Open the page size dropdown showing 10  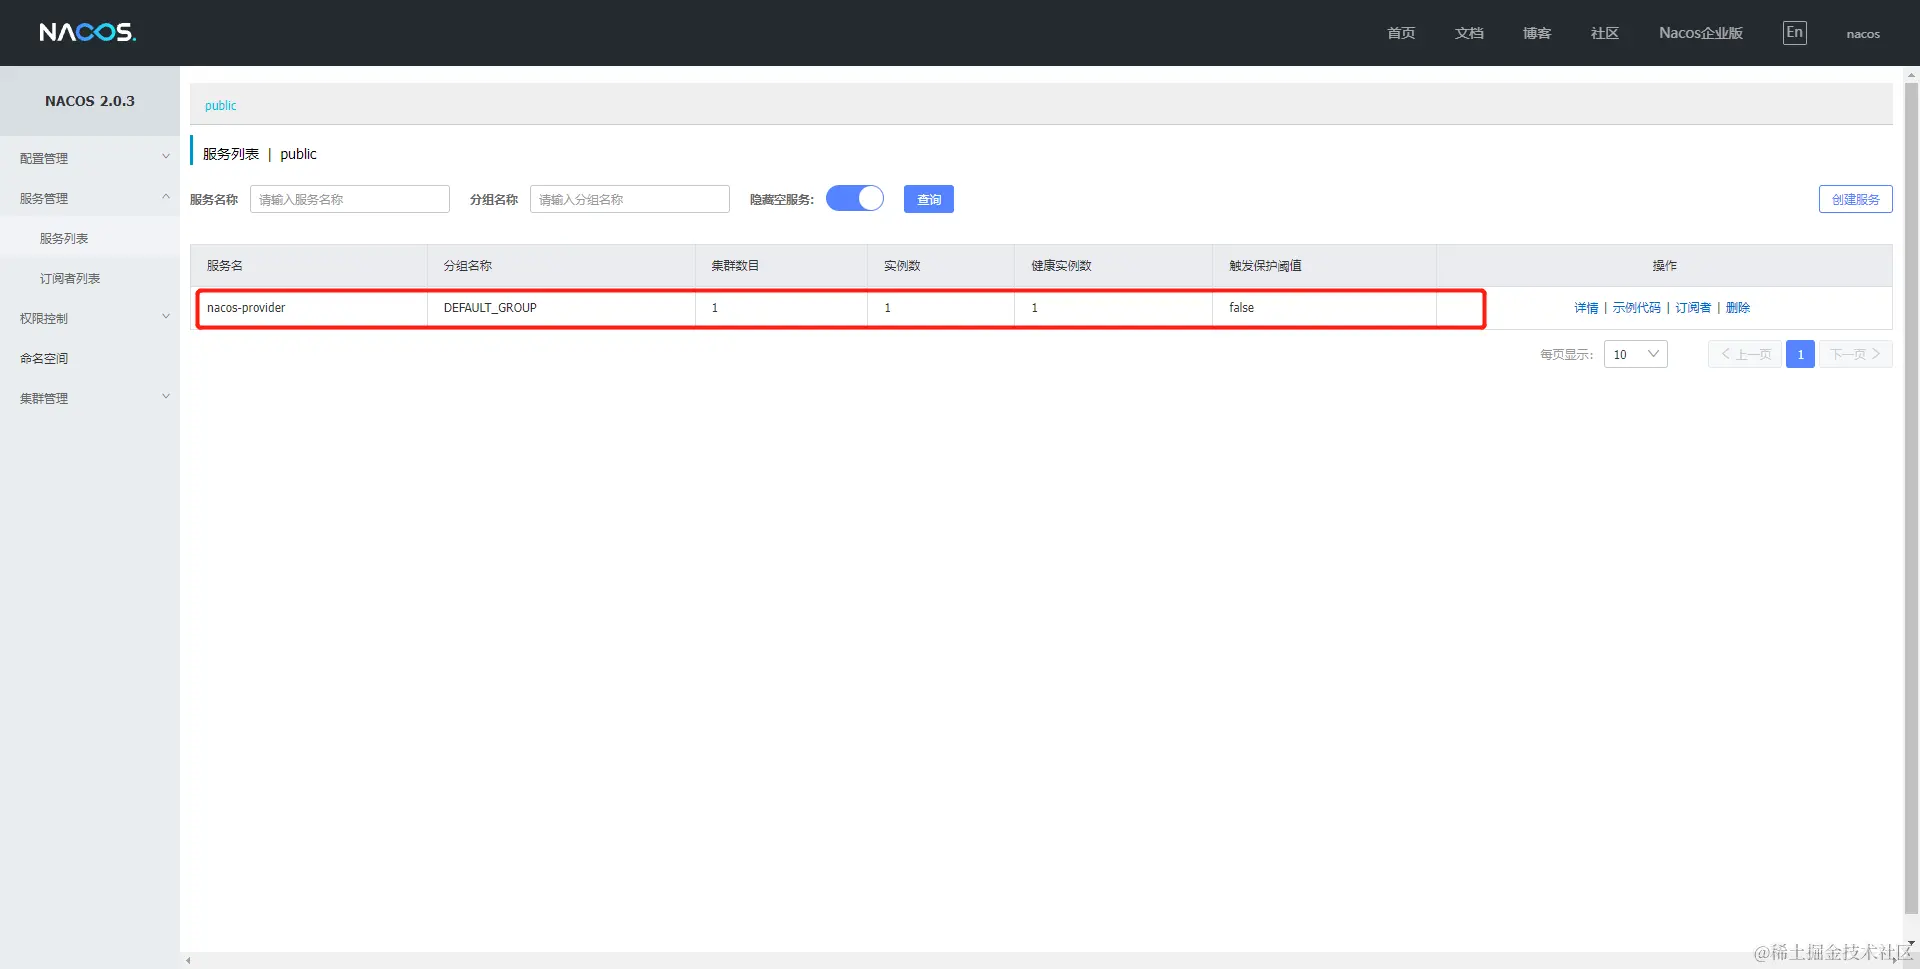(1636, 354)
